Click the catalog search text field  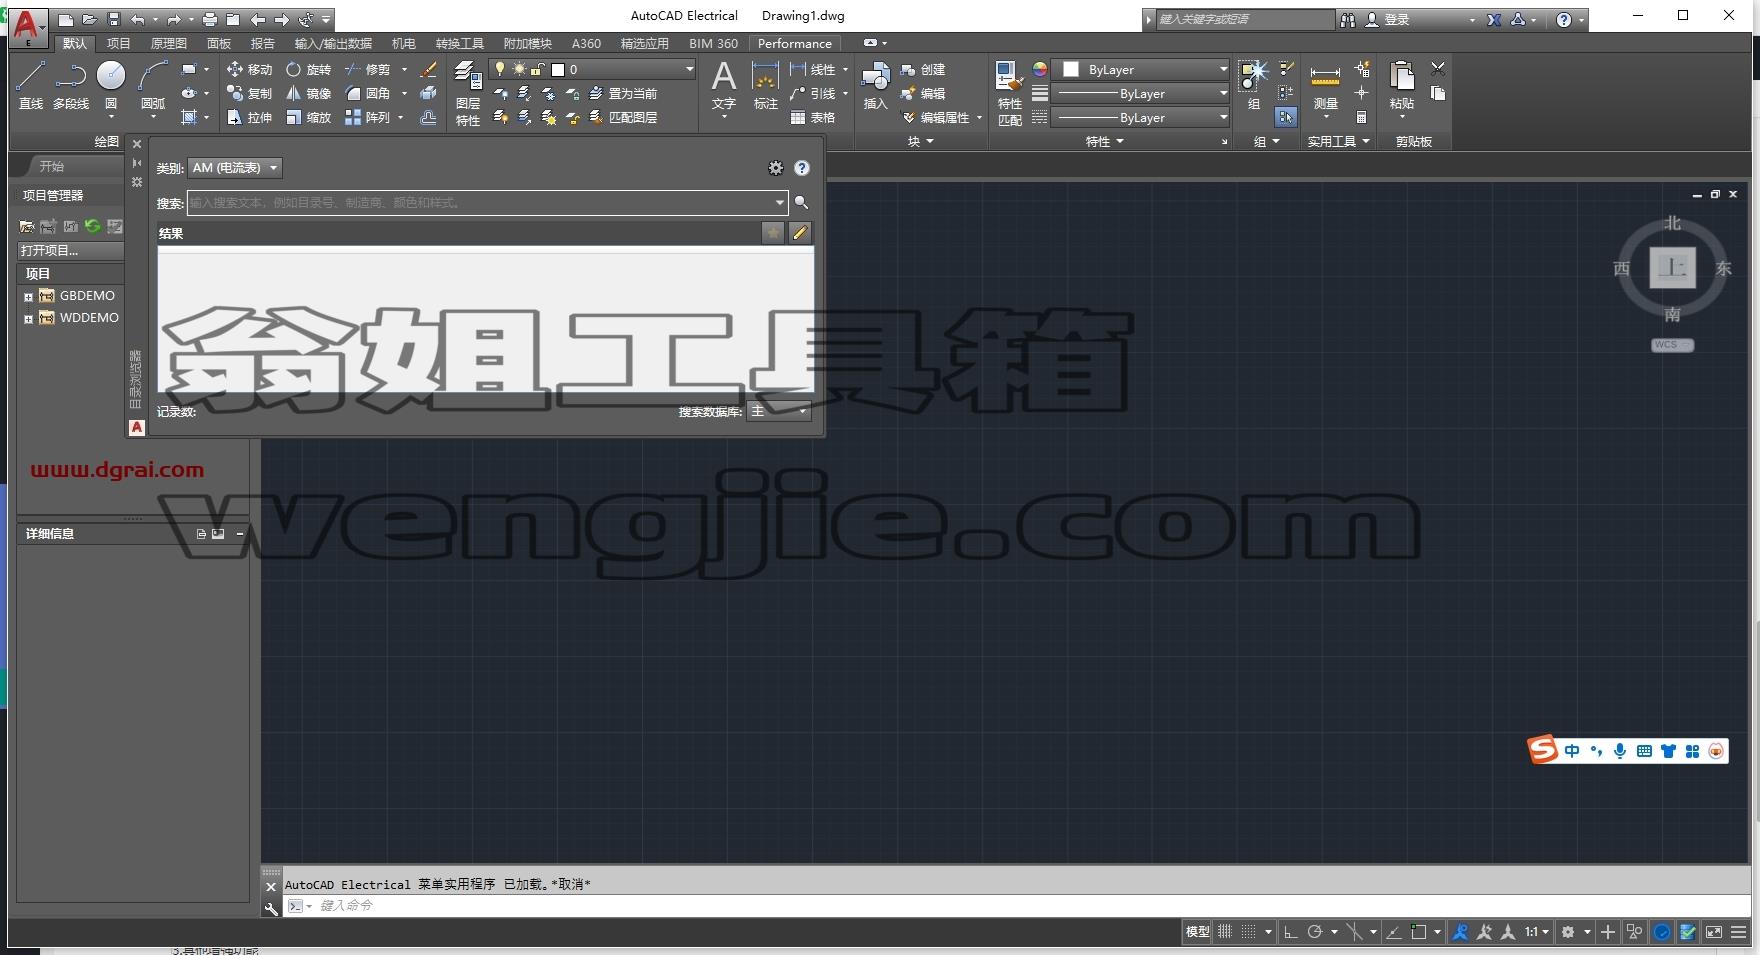click(480, 202)
